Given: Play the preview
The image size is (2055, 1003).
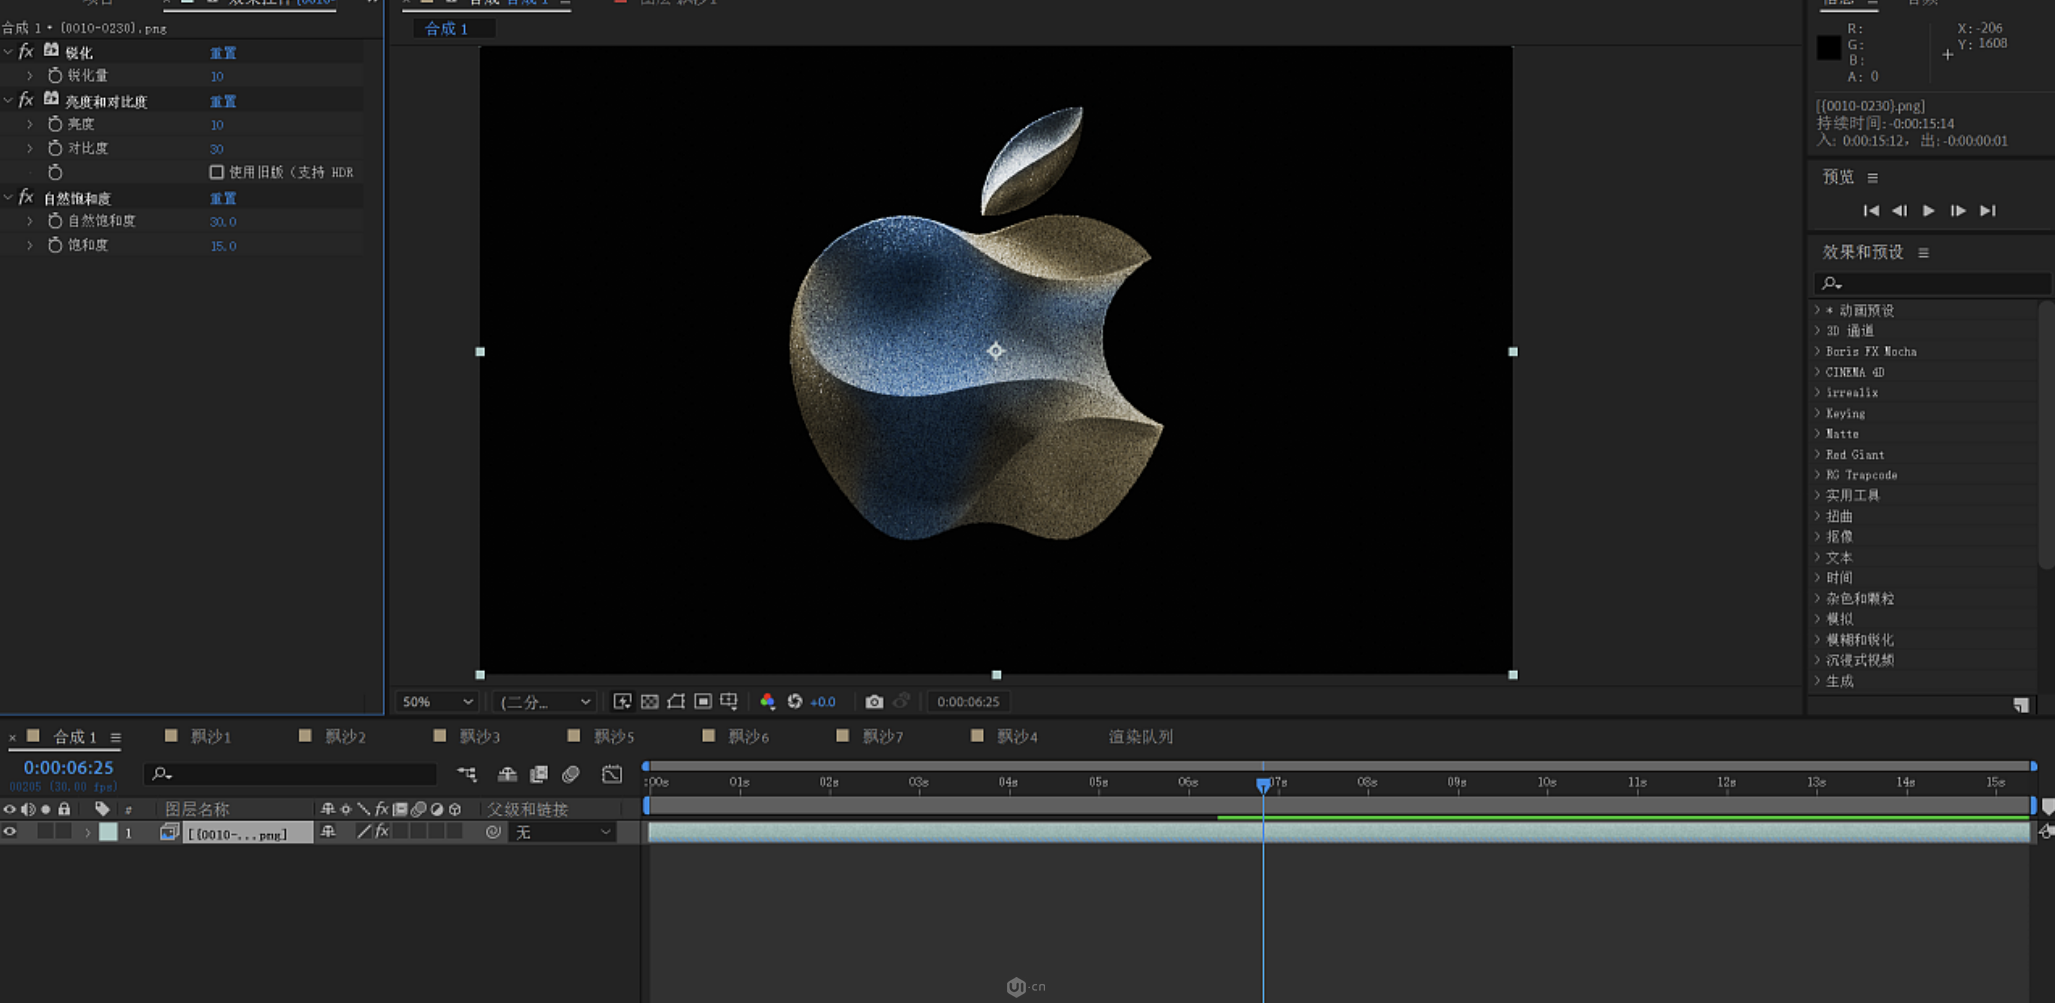Looking at the screenshot, I should 1928,210.
